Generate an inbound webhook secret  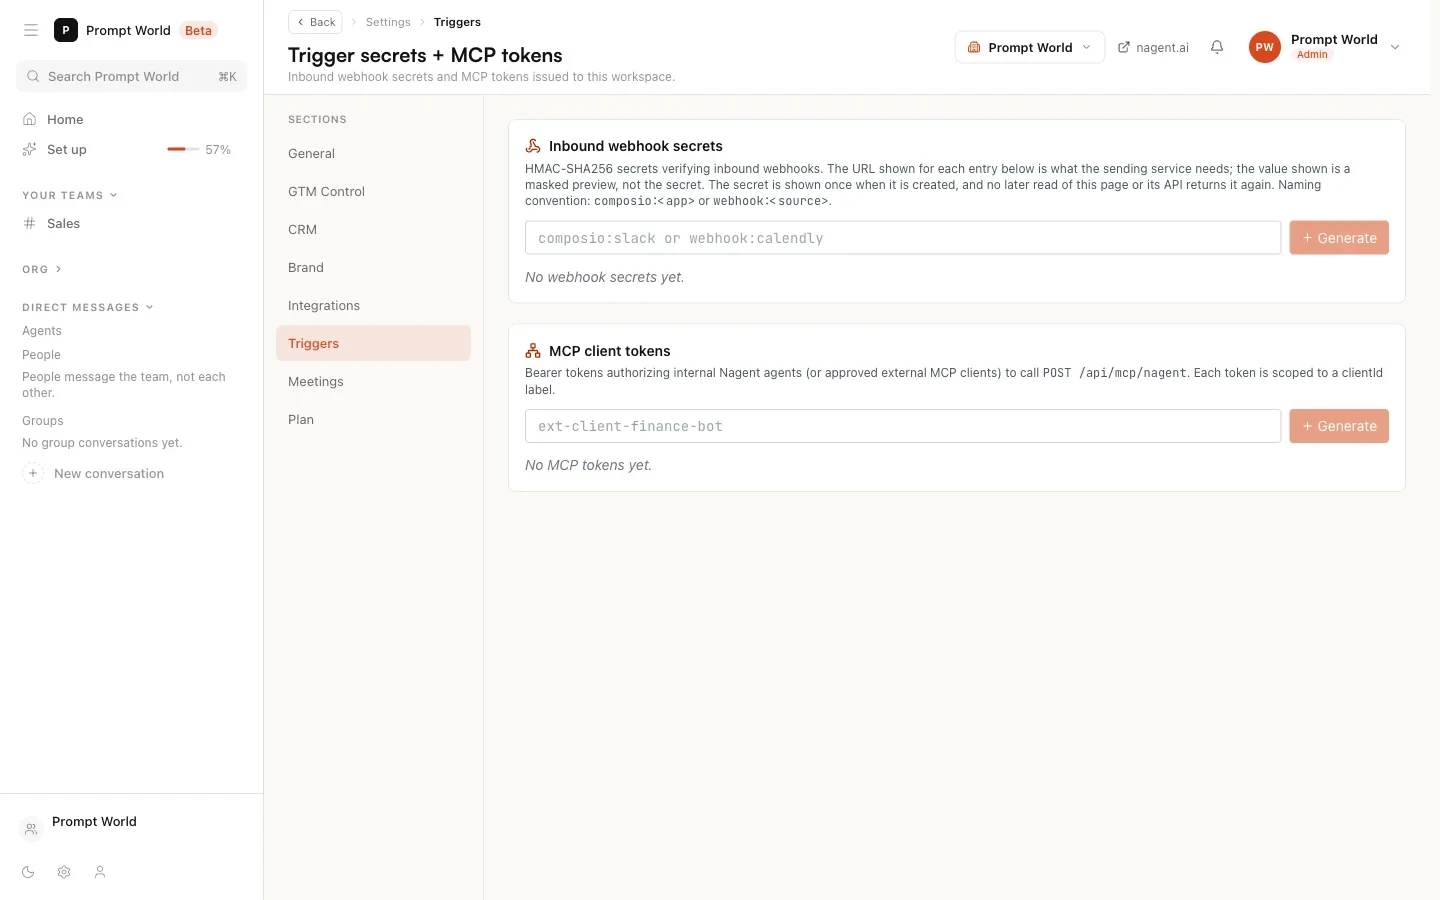(1339, 238)
